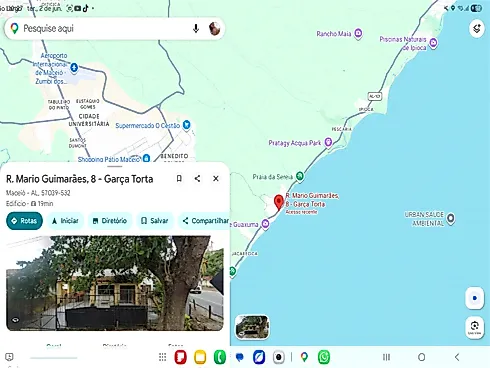Tap the Salvar chip

[x=154, y=221]
